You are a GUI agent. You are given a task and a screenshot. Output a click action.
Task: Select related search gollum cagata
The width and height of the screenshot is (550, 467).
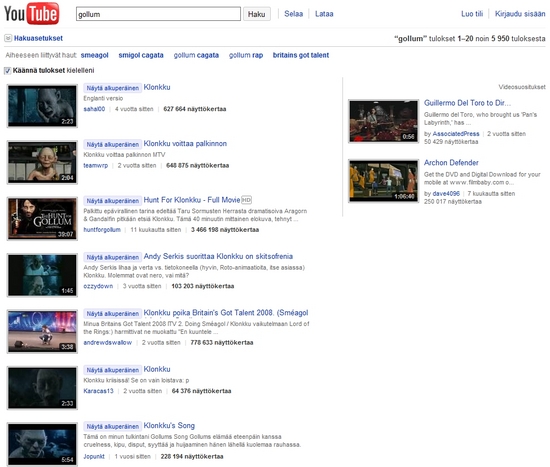point(196,55)
